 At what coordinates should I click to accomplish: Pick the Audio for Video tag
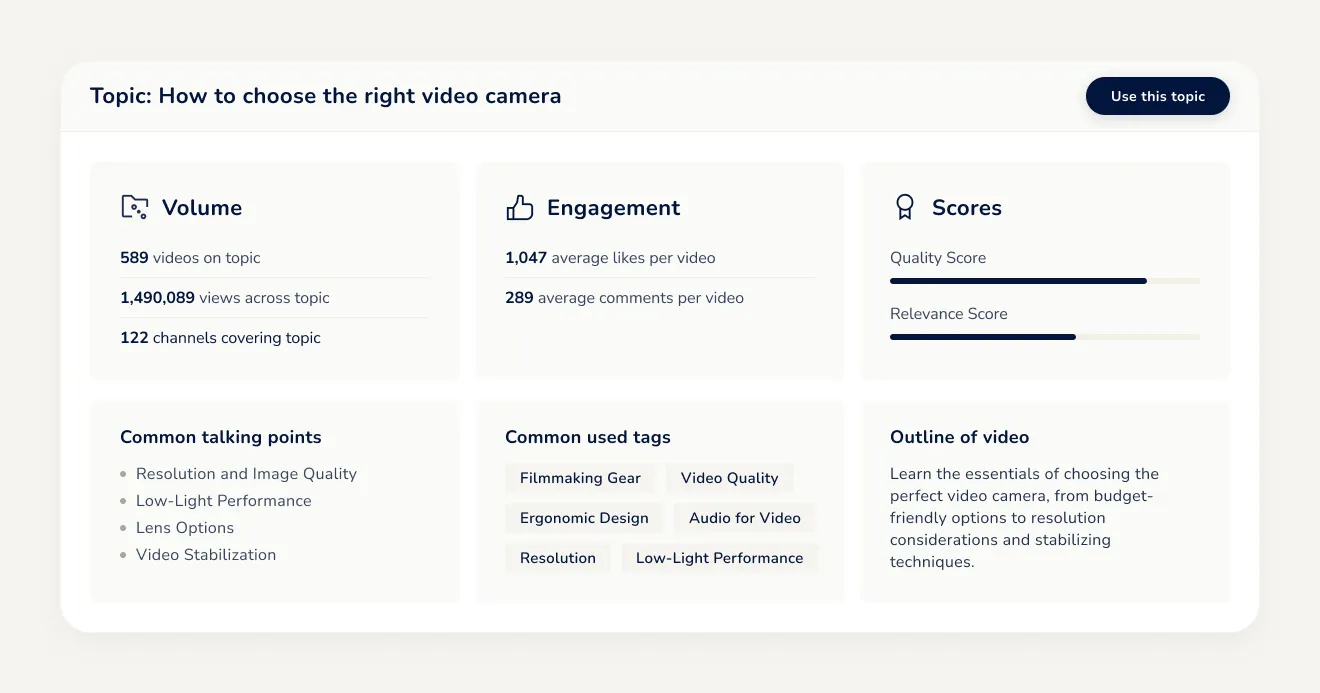[744, 518]
